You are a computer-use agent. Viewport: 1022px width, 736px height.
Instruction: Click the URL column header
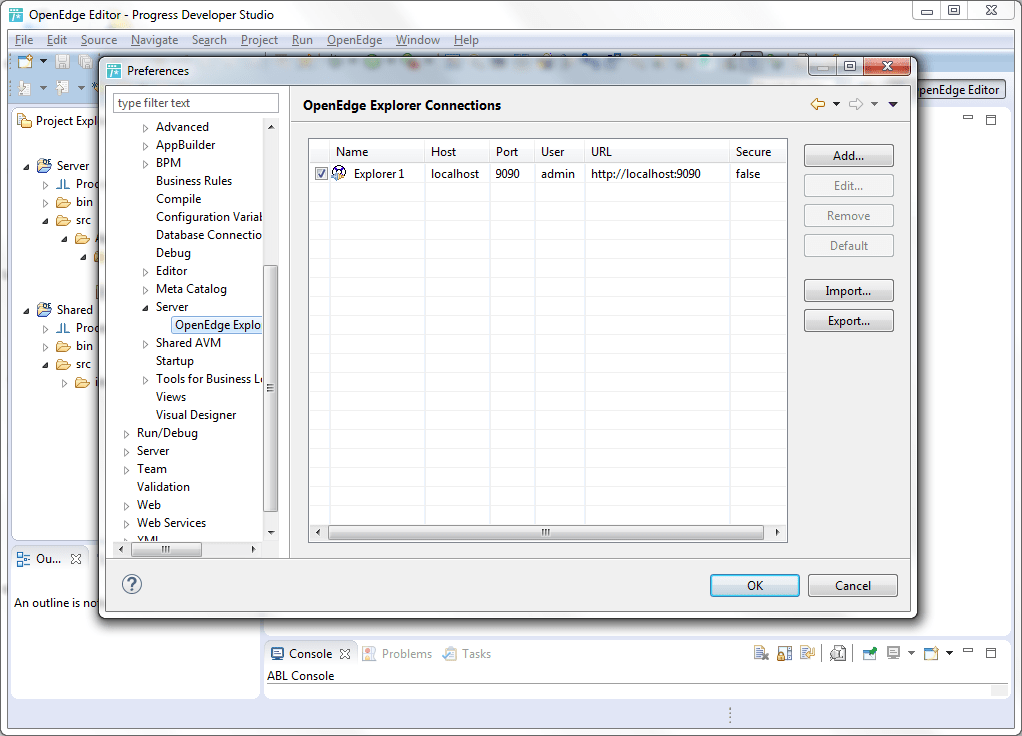tap(656, 152)
